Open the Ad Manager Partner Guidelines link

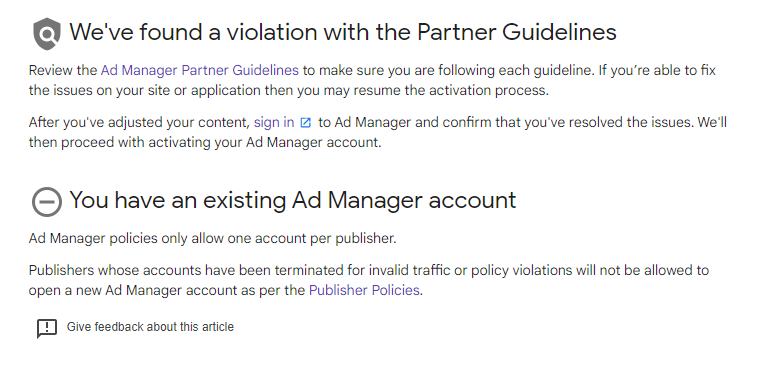tap(200, 70)
